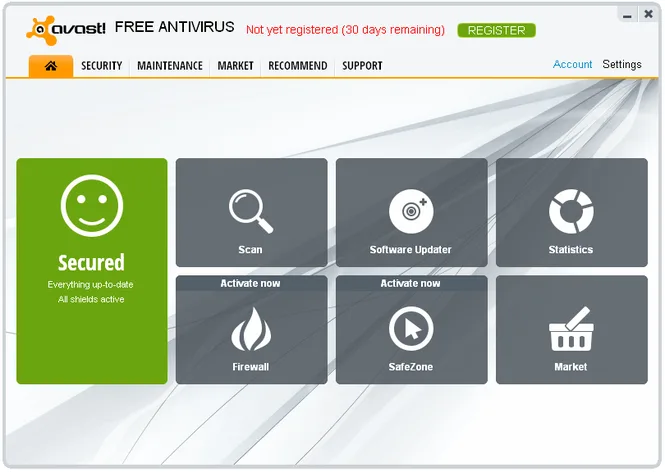The image size is (665, 472).
Task: Switch to the SECURITY tab
Action: point(101,66)
